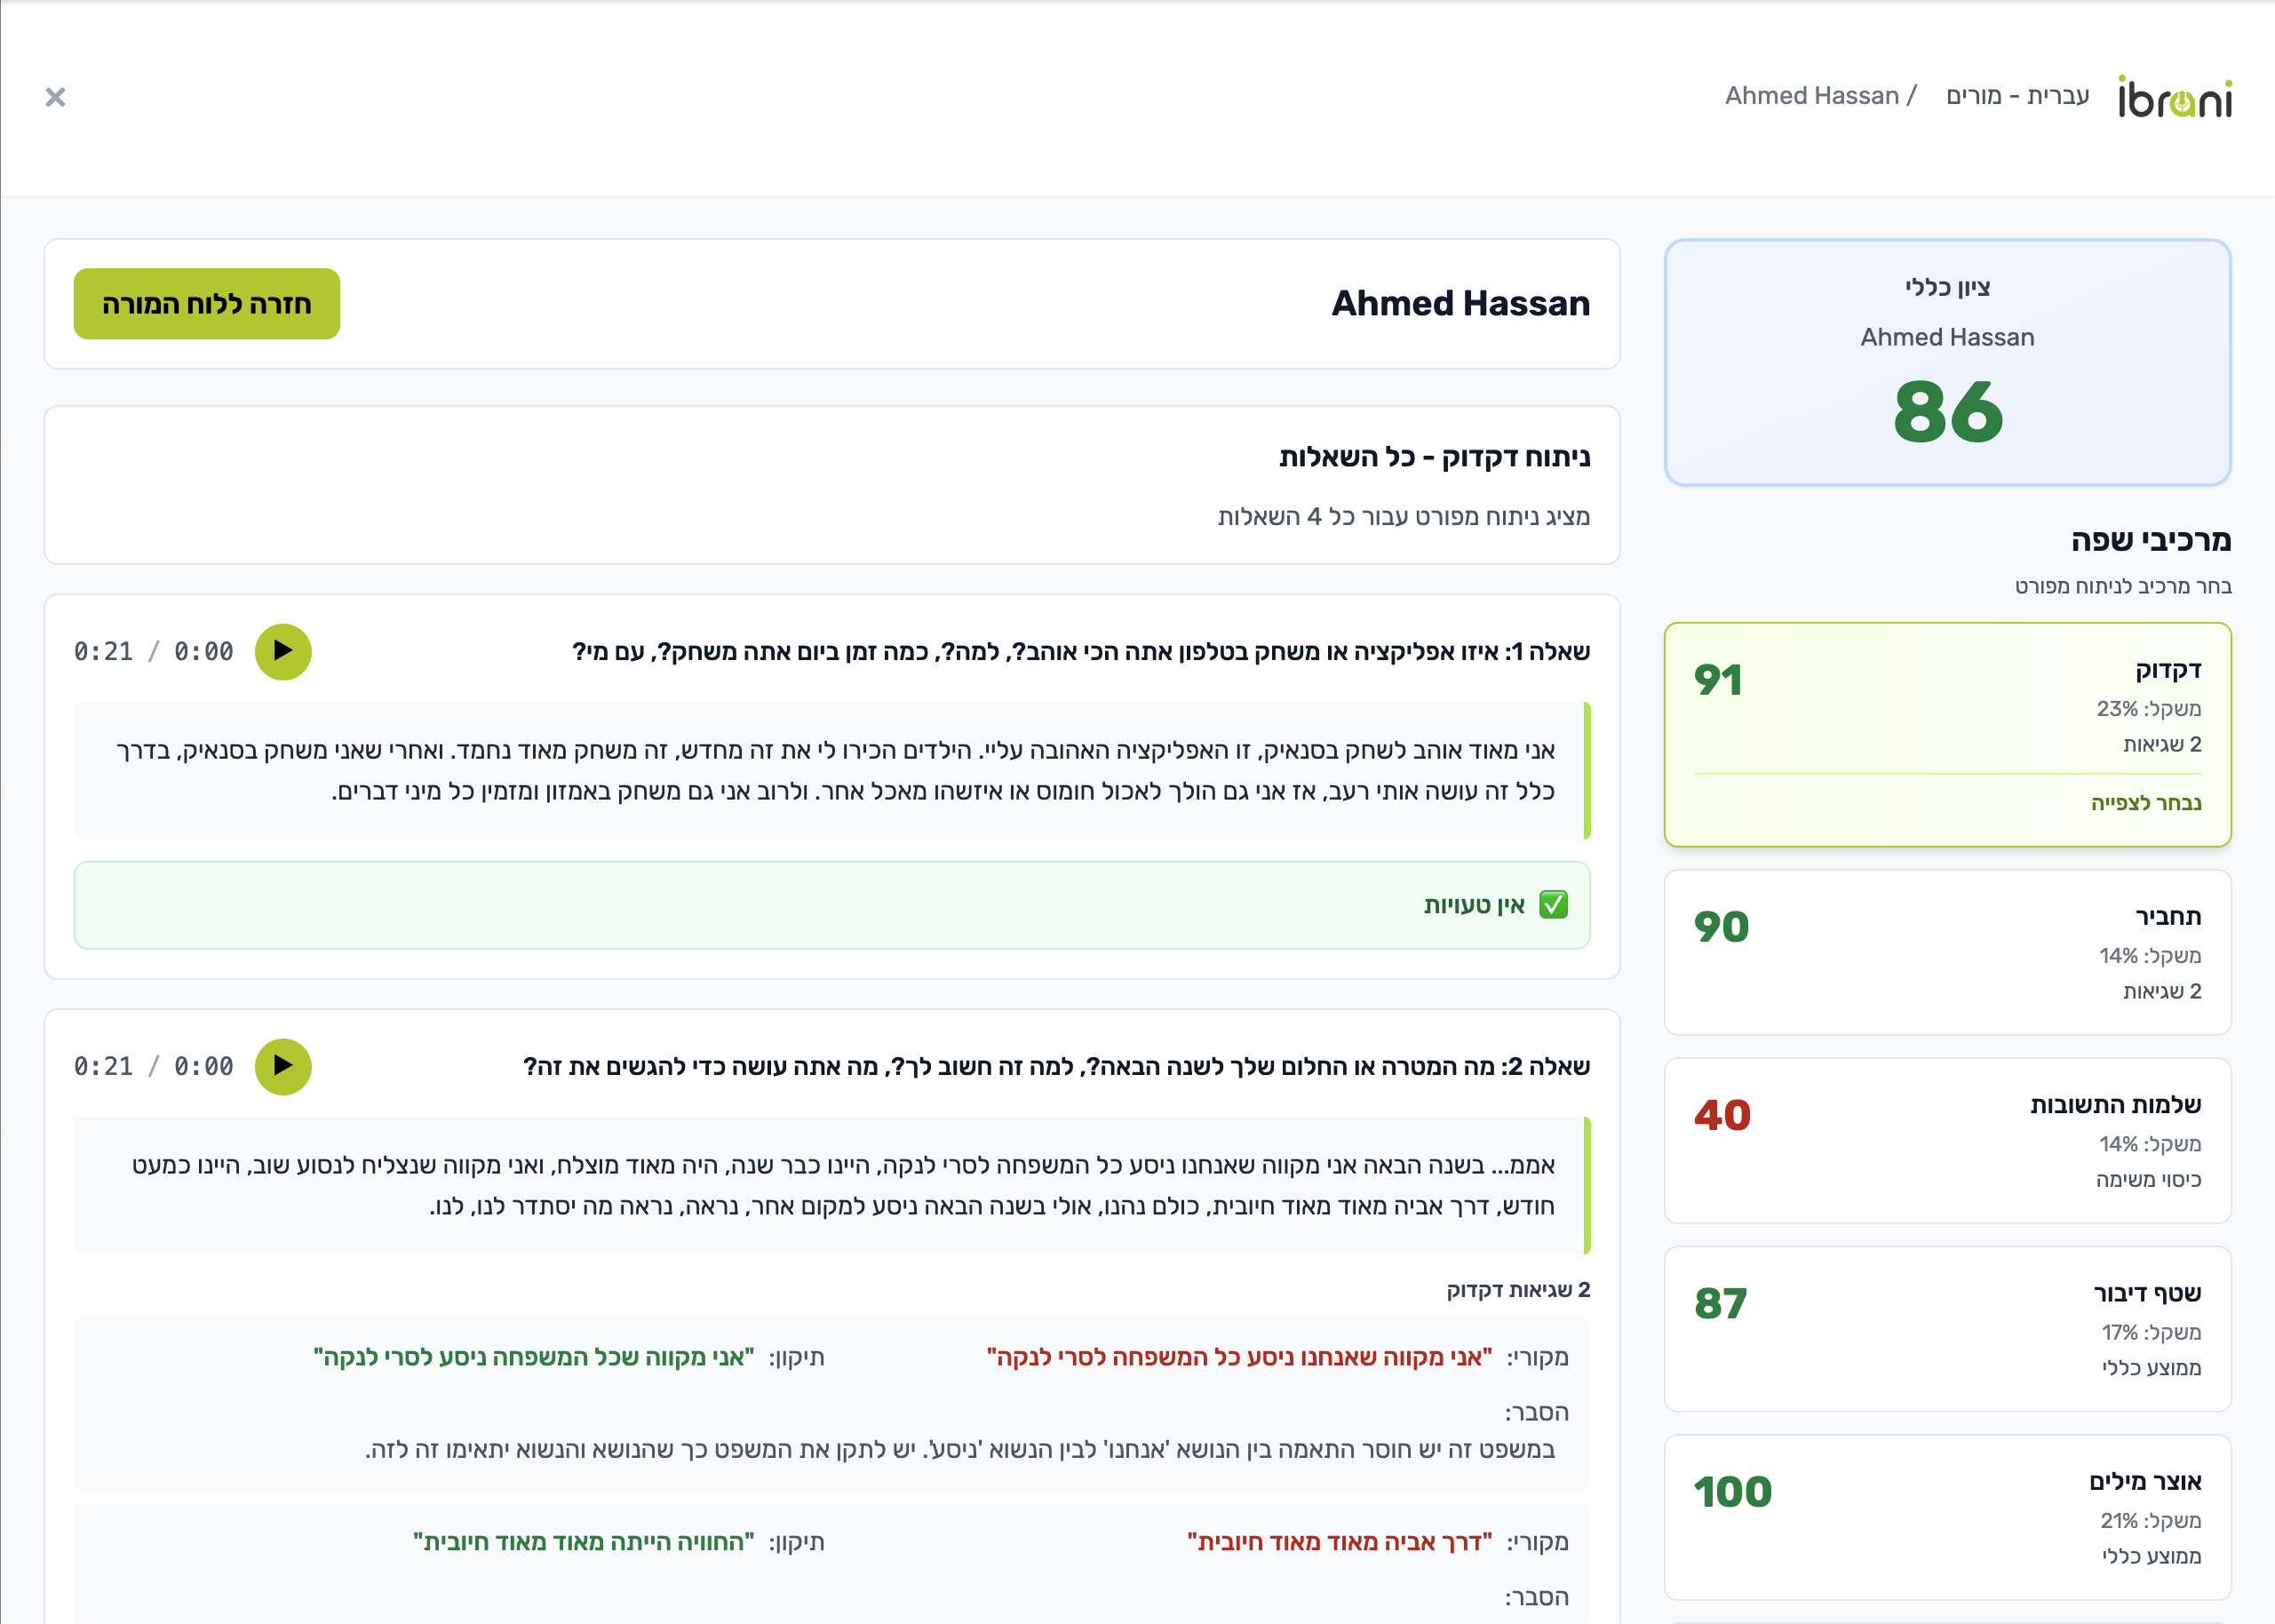Open the 'שלמות התשובות' card (40)
Viewport: 2275px width, 1624px height.
[1946, 1140]
